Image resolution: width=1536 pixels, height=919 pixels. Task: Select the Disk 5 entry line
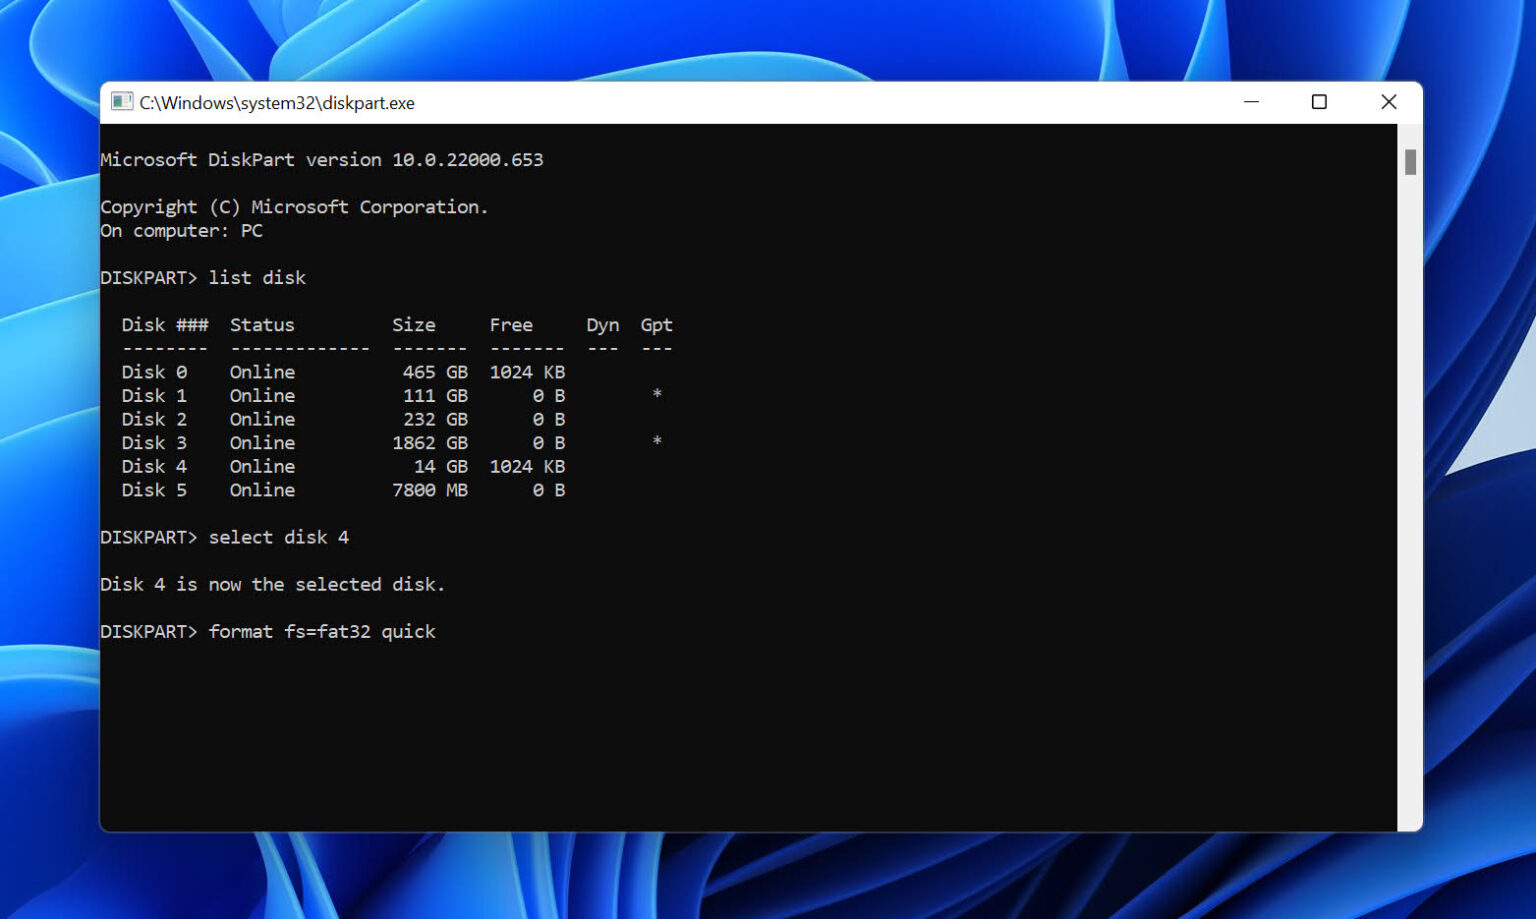(200, 490)
